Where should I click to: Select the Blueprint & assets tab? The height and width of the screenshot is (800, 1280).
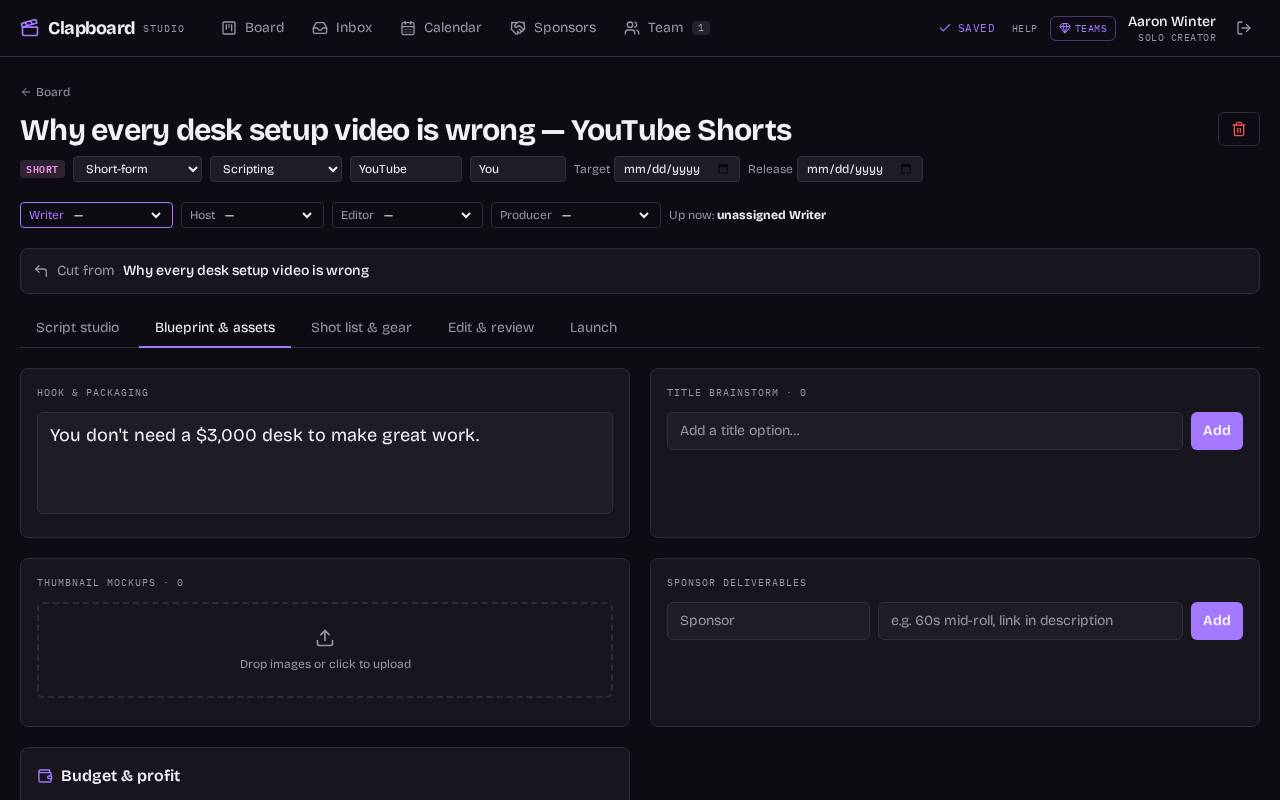coord(215,328)
